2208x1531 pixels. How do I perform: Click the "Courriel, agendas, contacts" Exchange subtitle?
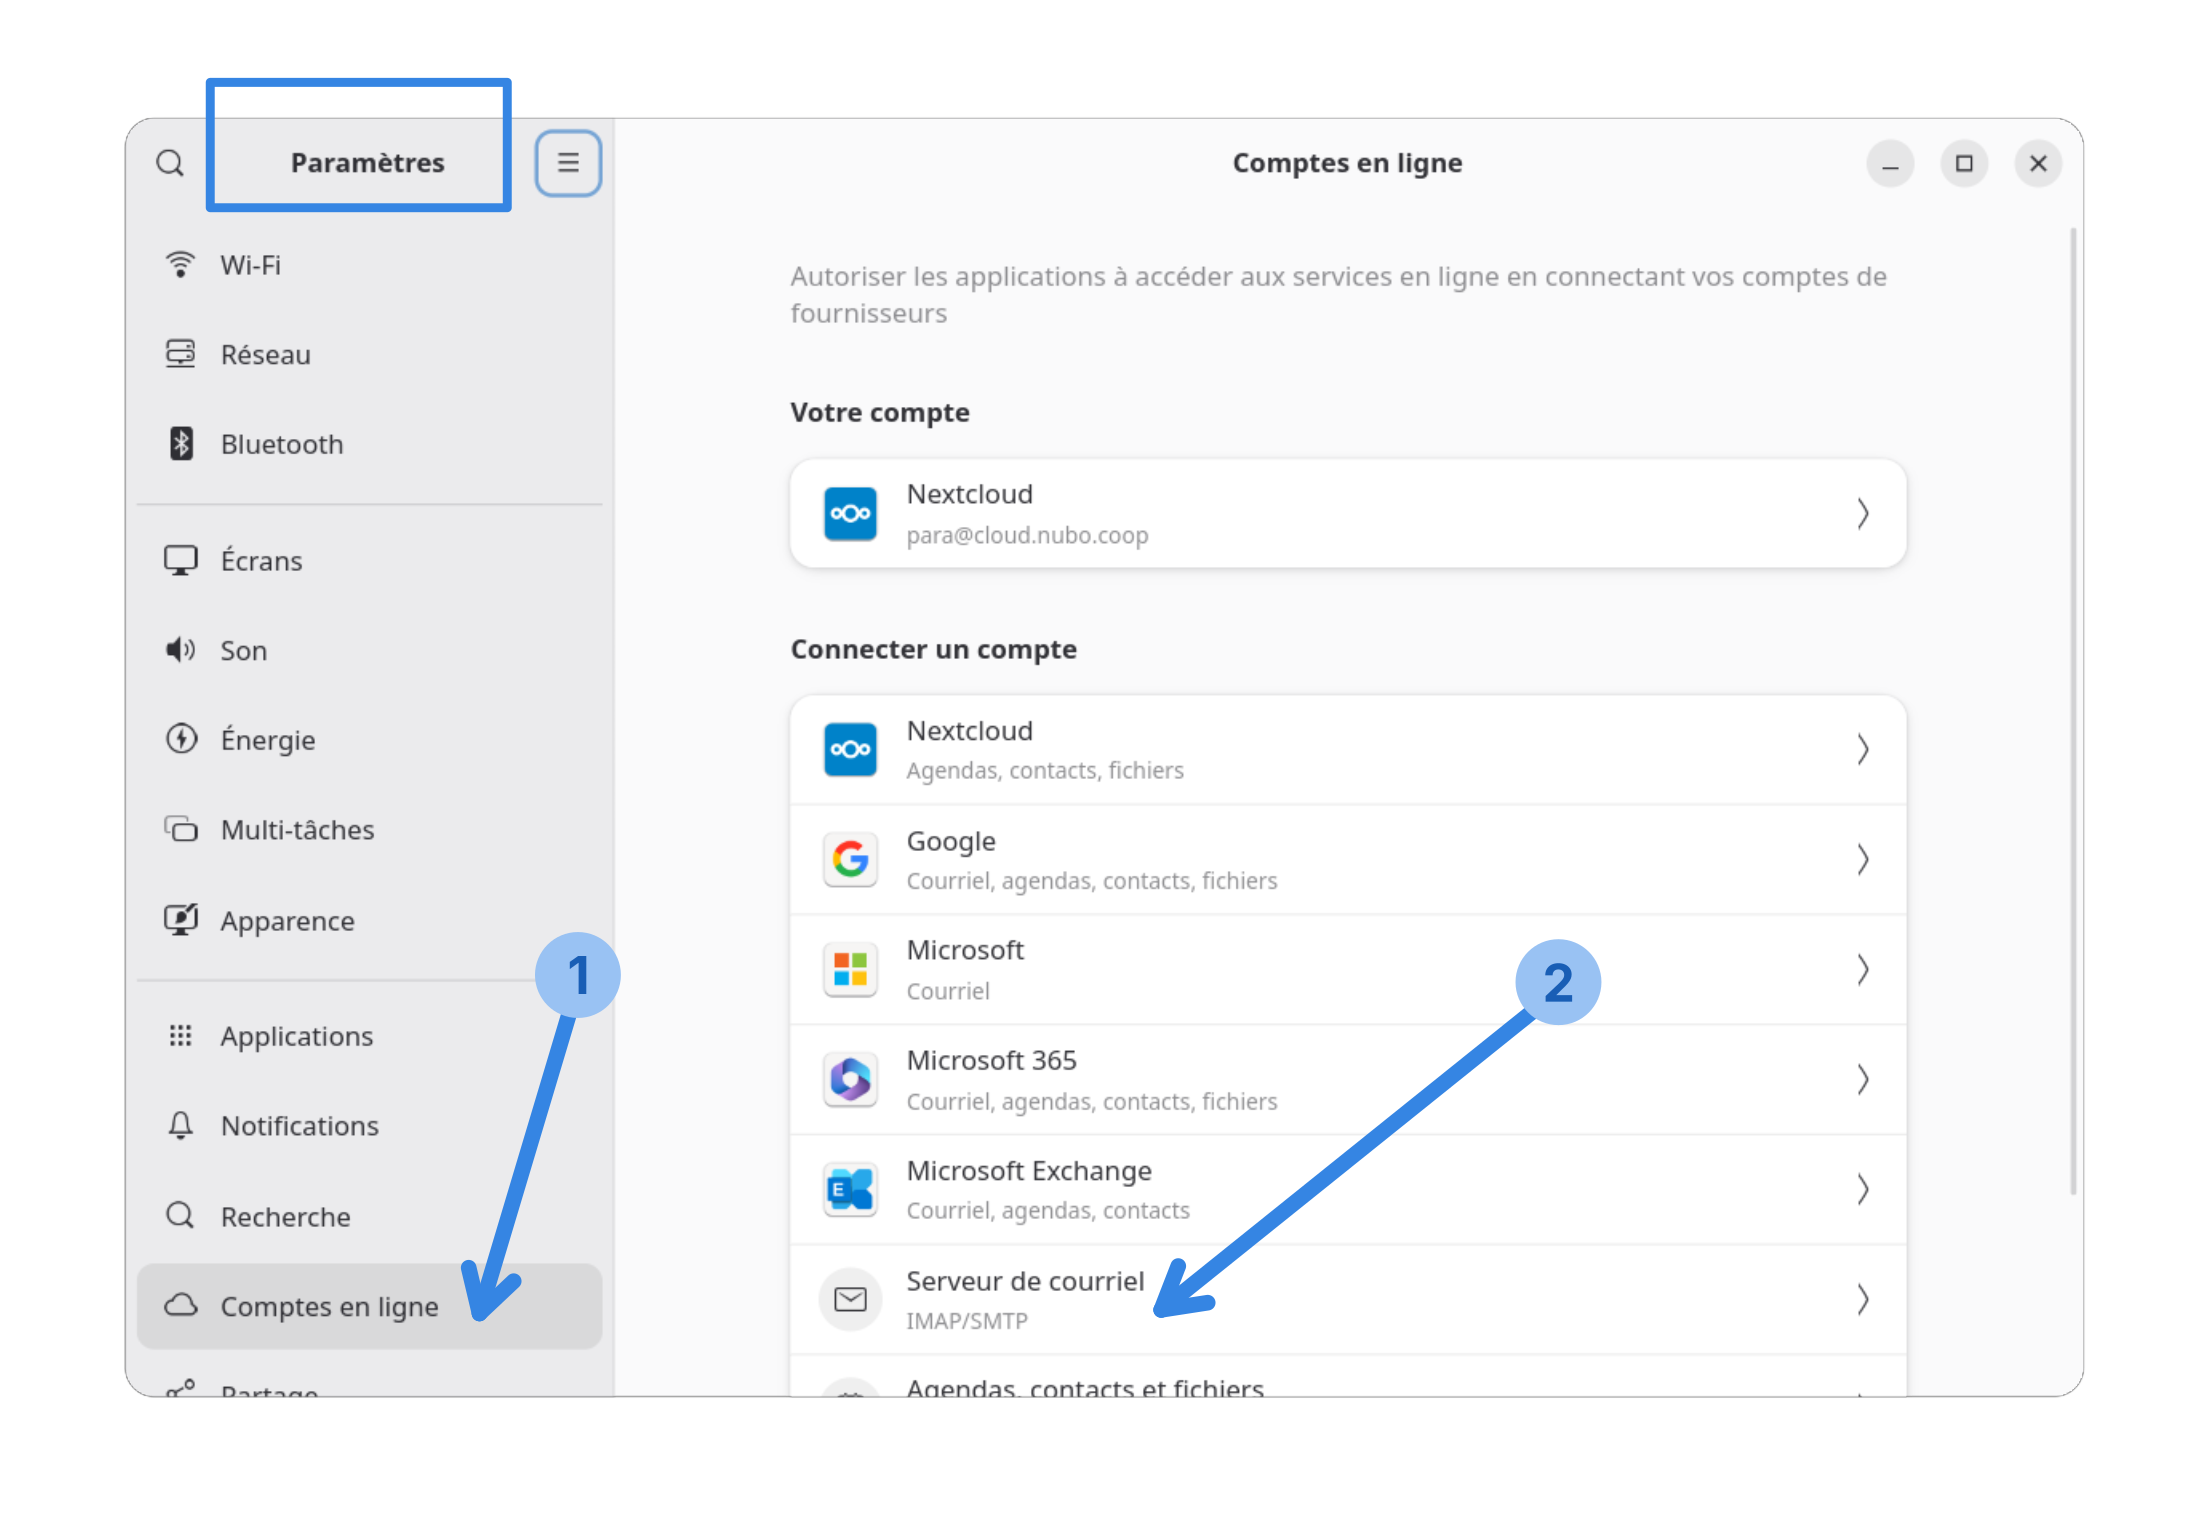(1048, 1211)
